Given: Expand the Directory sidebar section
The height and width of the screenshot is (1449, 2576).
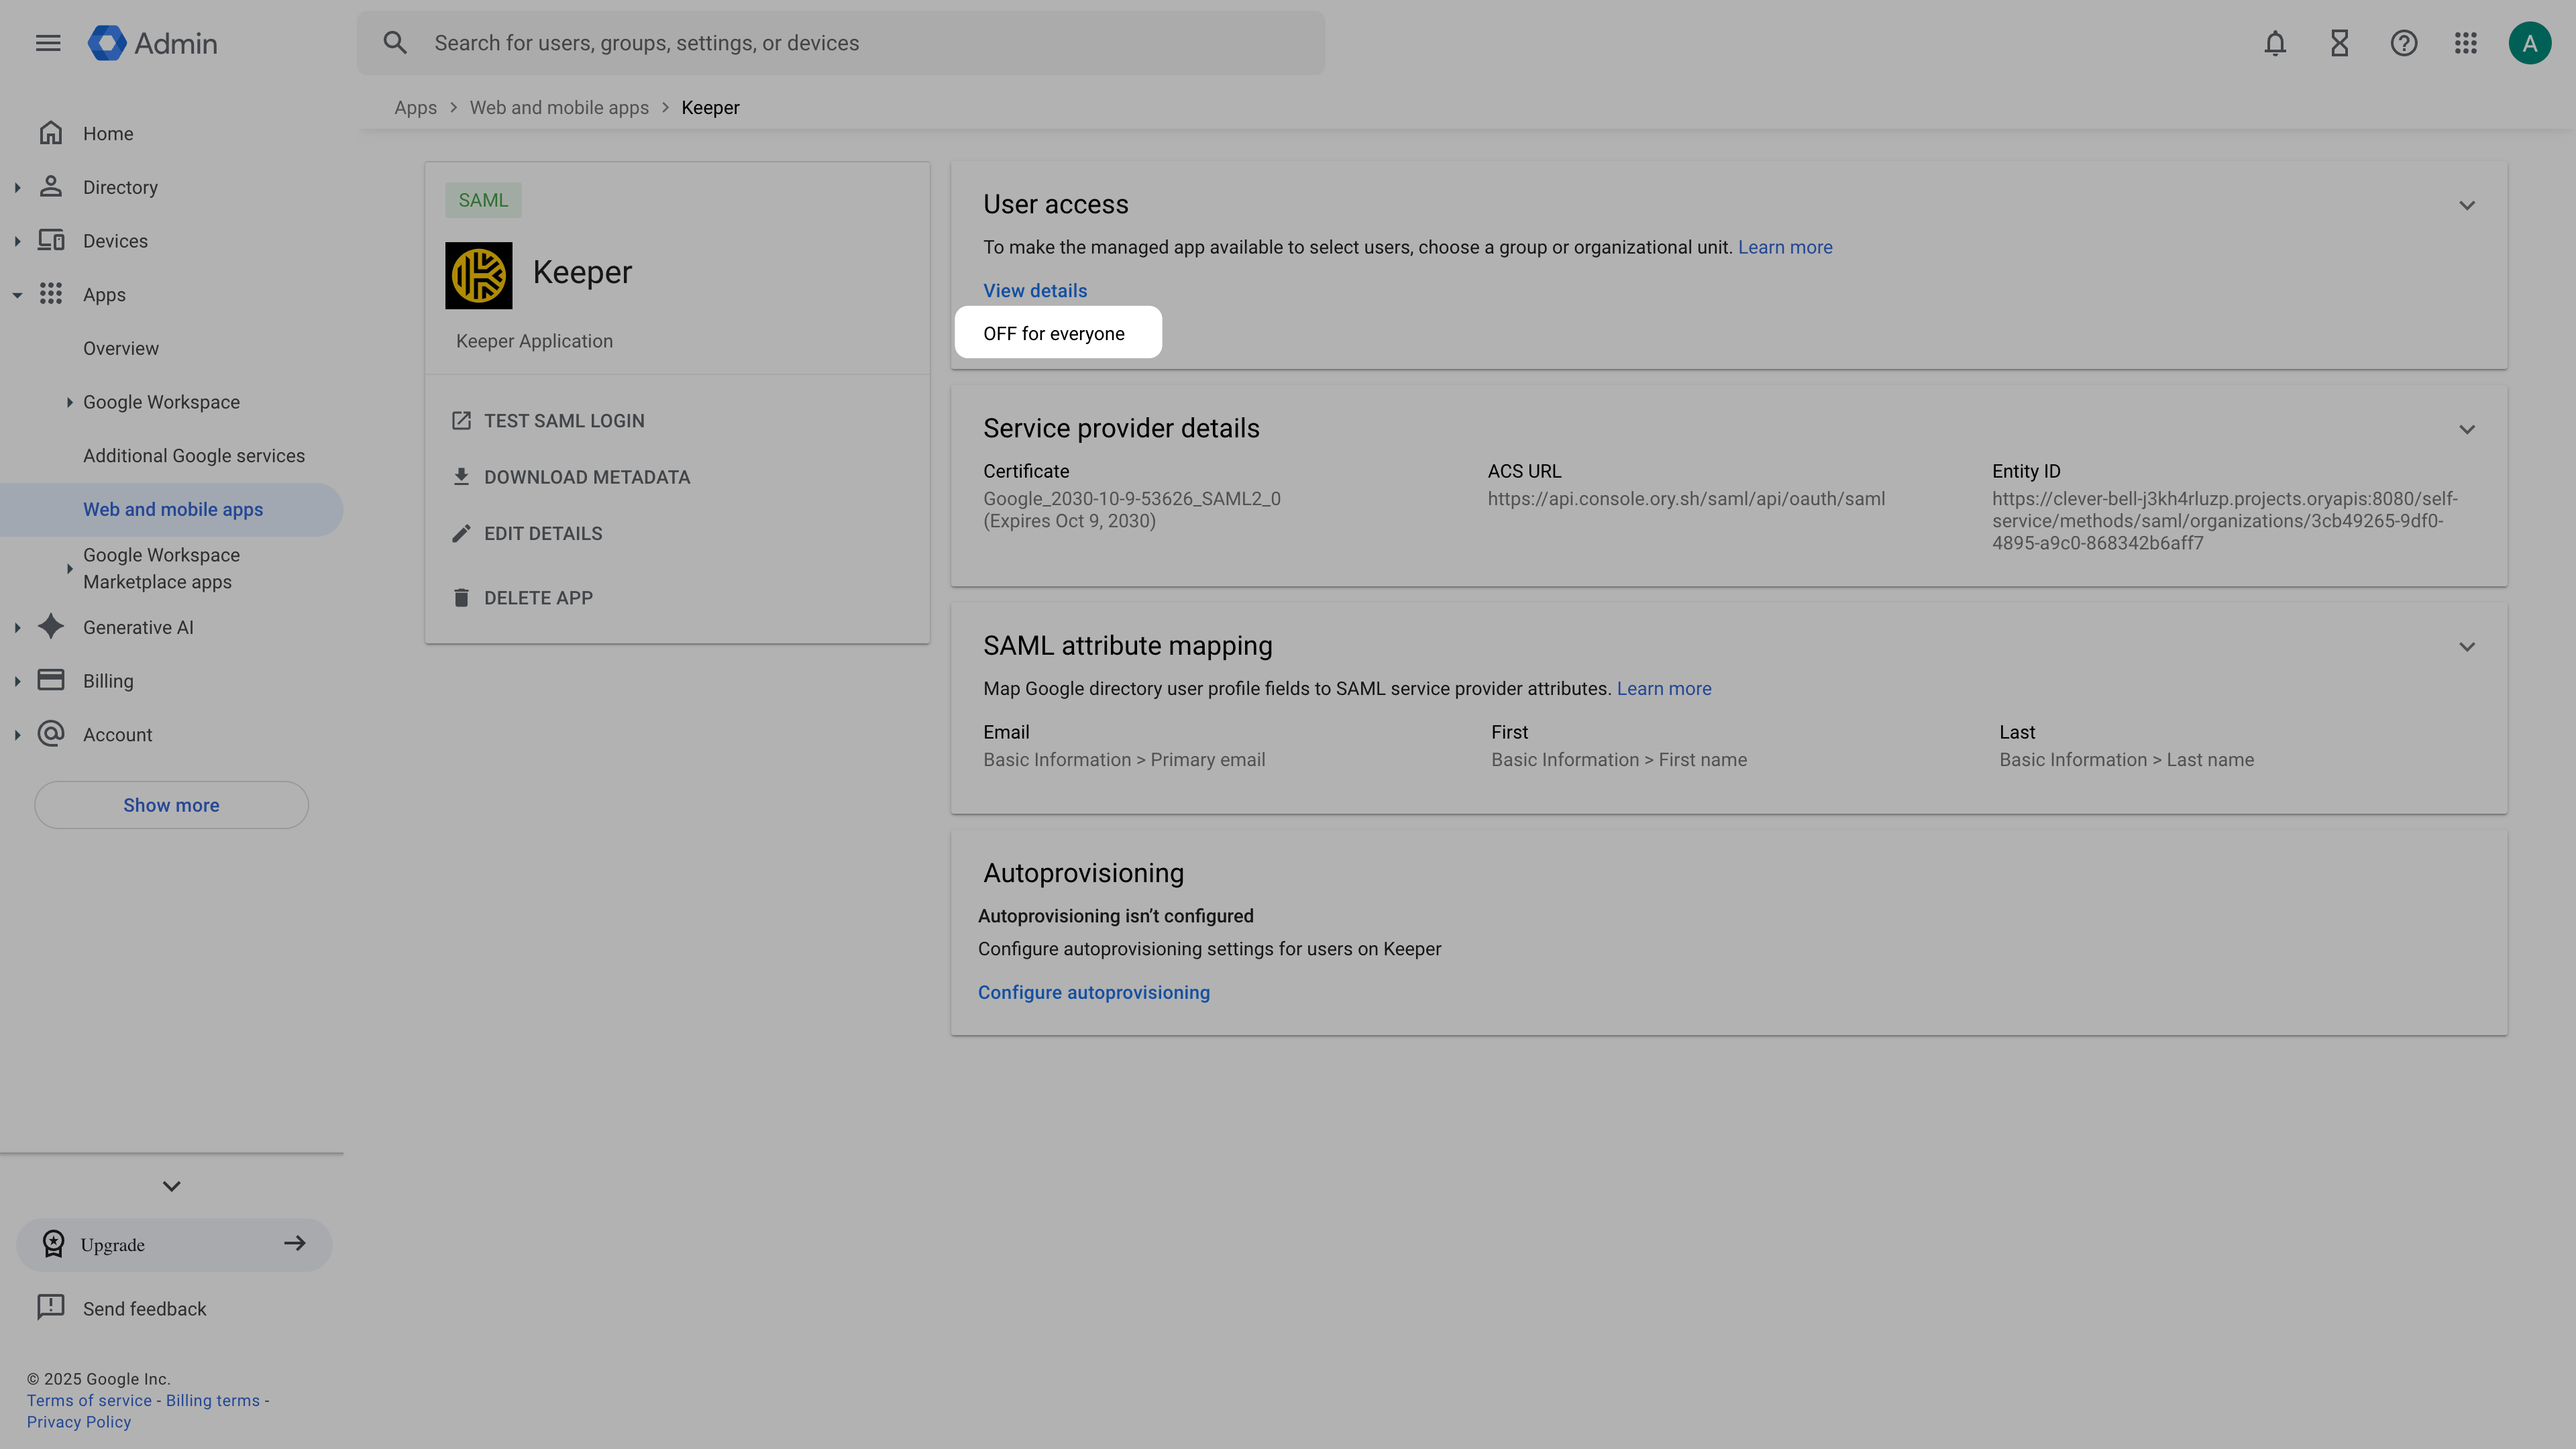Looking at the screenshot, I should [17, 186].
